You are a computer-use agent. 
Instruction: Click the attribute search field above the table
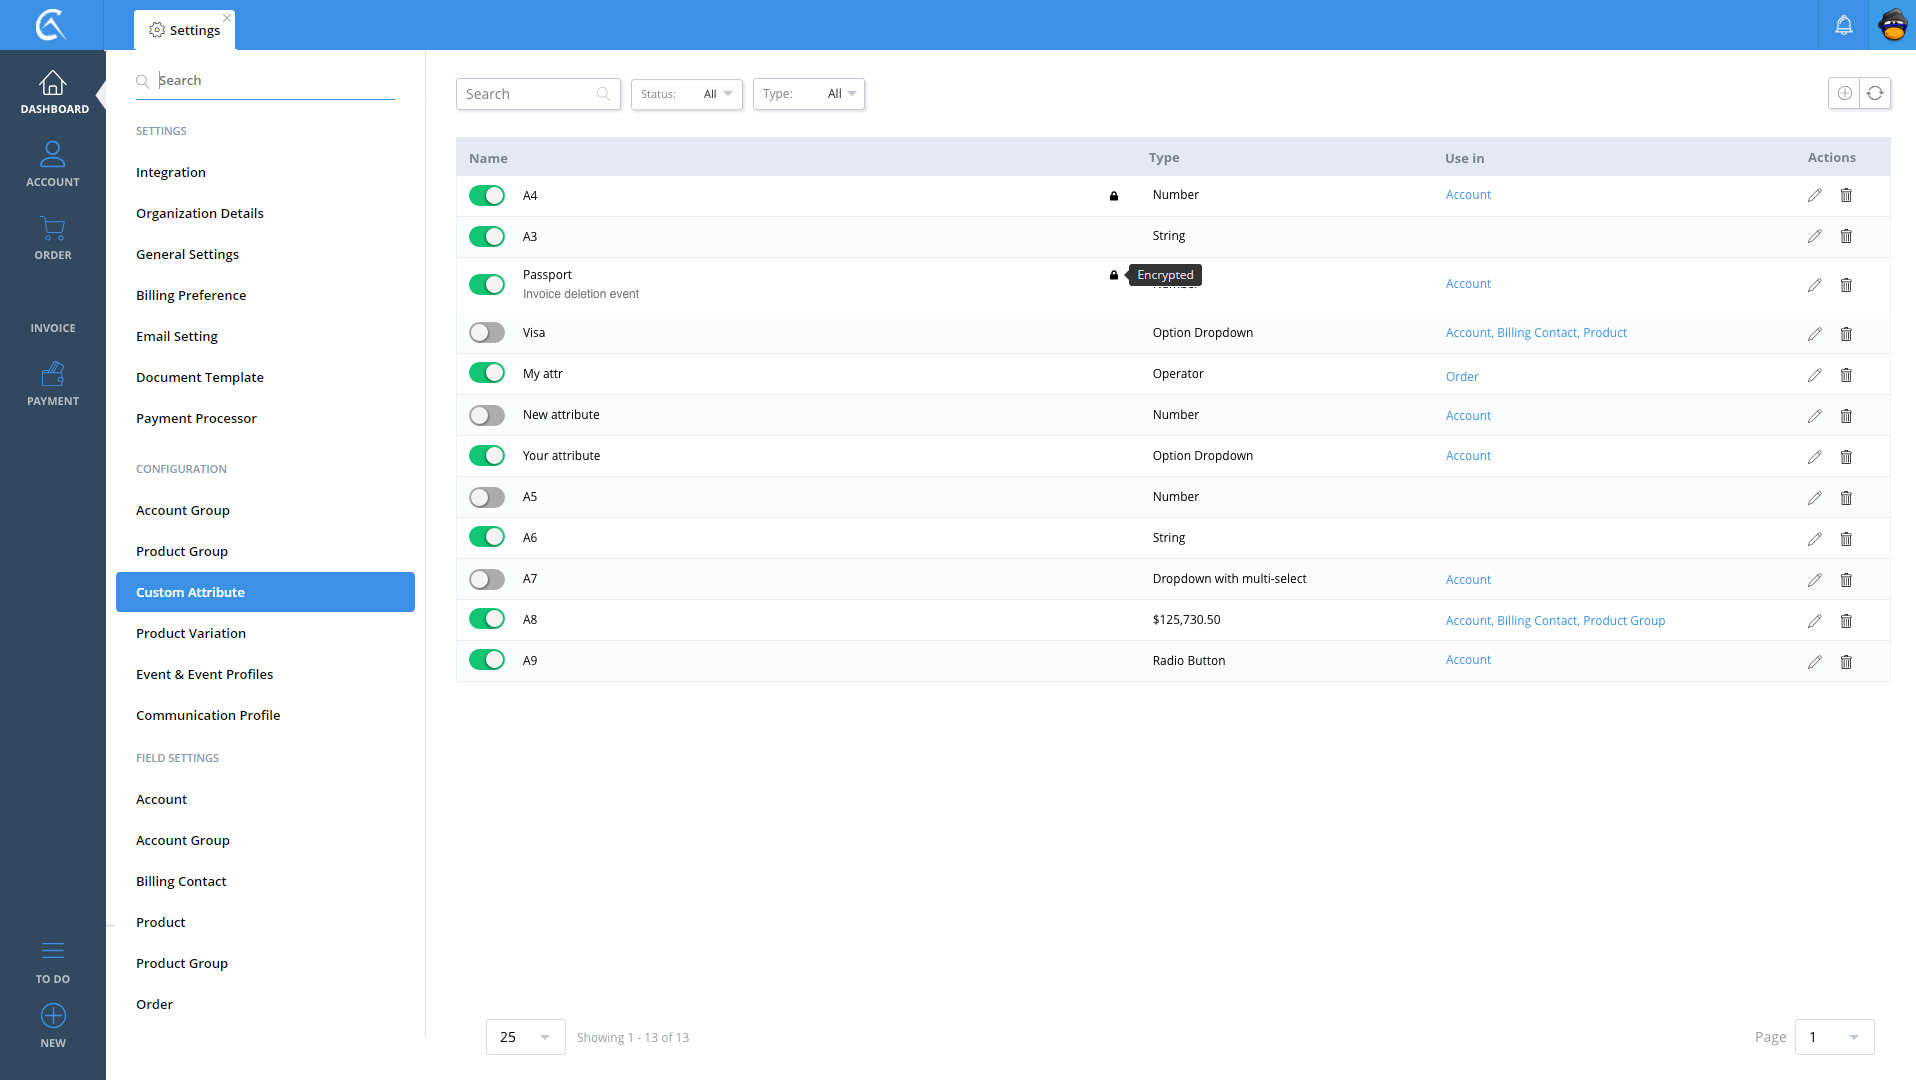[527, 94]
